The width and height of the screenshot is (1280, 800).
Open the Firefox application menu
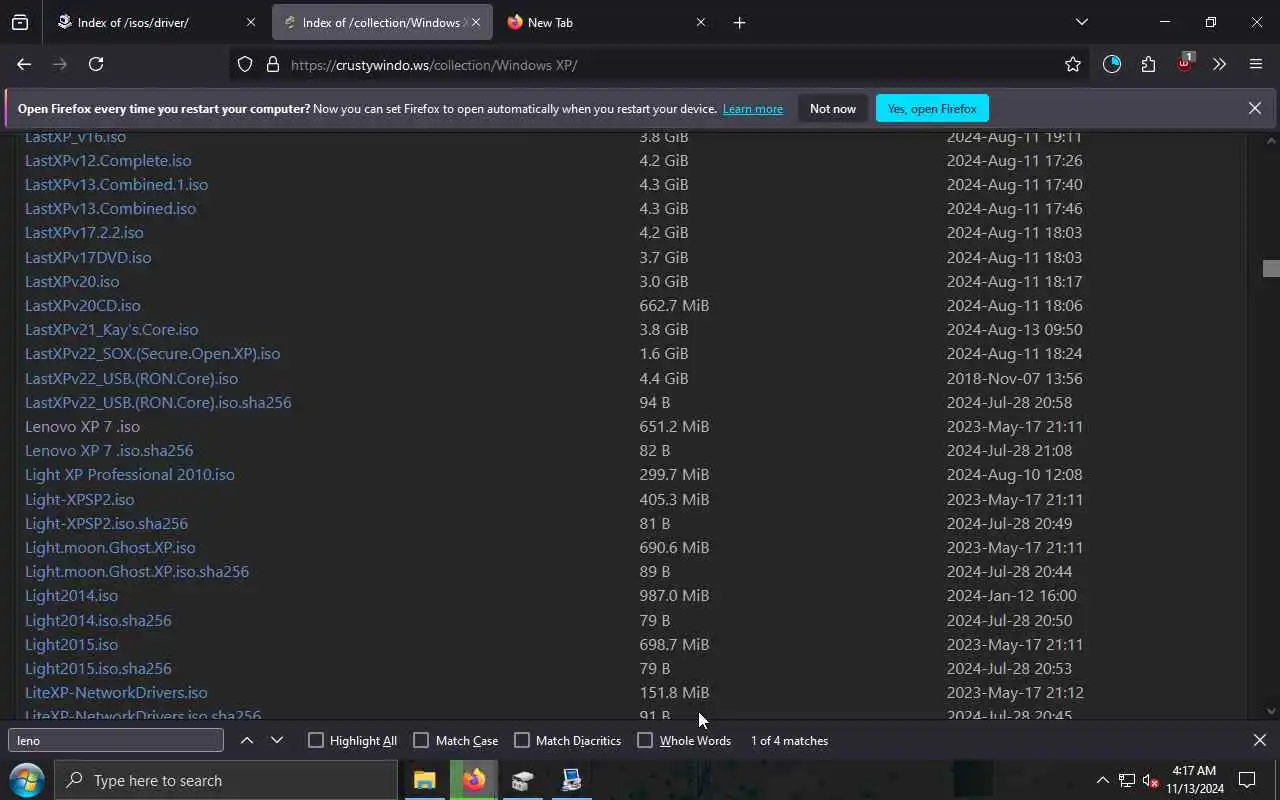(x=1256, y=64)
